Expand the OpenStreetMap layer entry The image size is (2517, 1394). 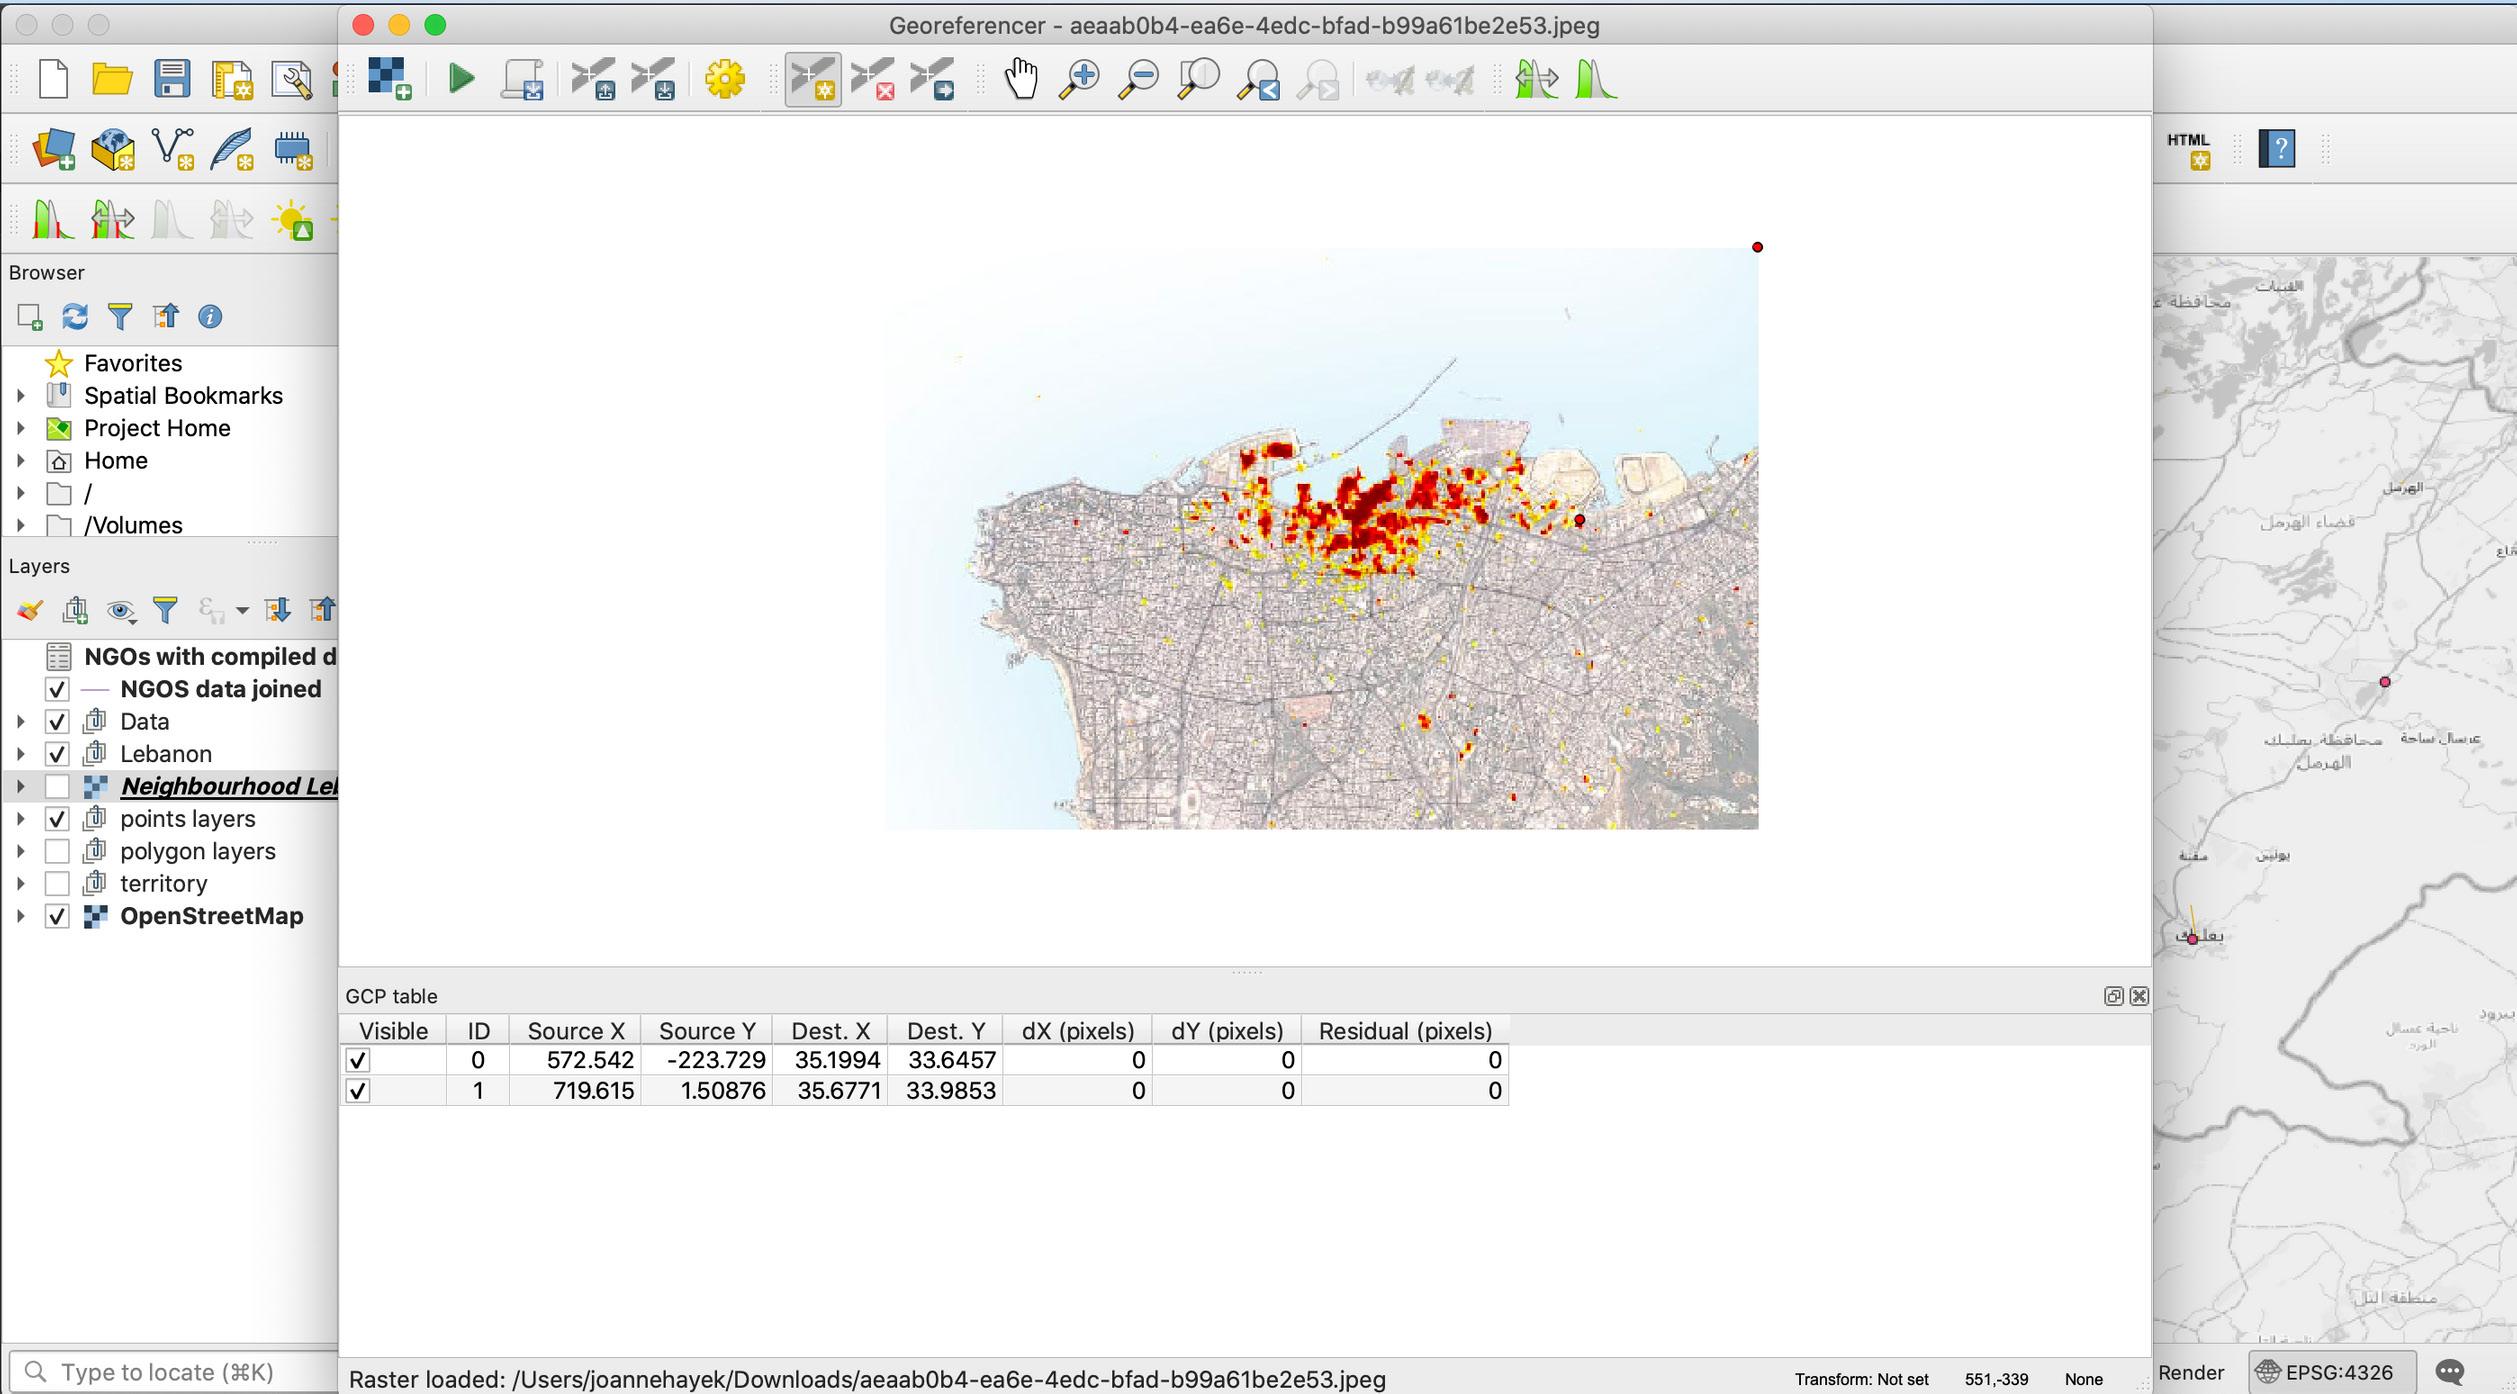20,917
